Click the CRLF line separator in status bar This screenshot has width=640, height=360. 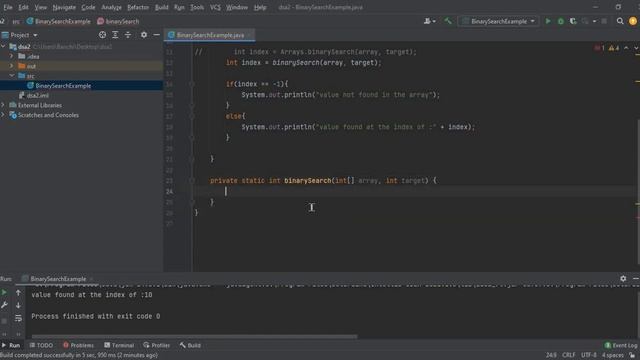(569, 355)
